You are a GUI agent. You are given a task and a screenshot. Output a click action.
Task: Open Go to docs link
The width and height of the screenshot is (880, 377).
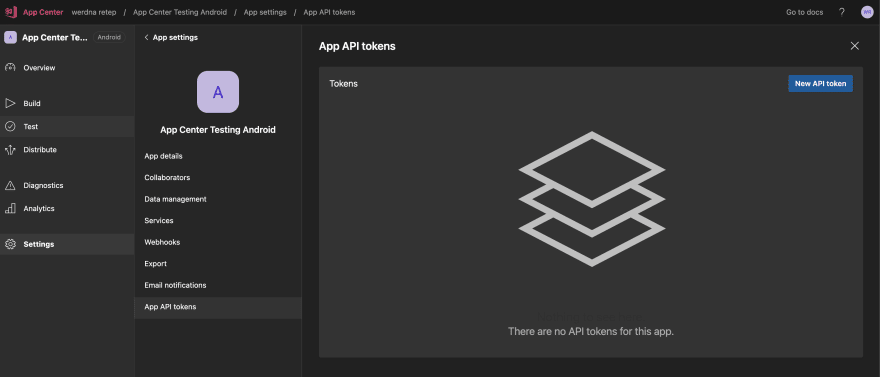804,12
